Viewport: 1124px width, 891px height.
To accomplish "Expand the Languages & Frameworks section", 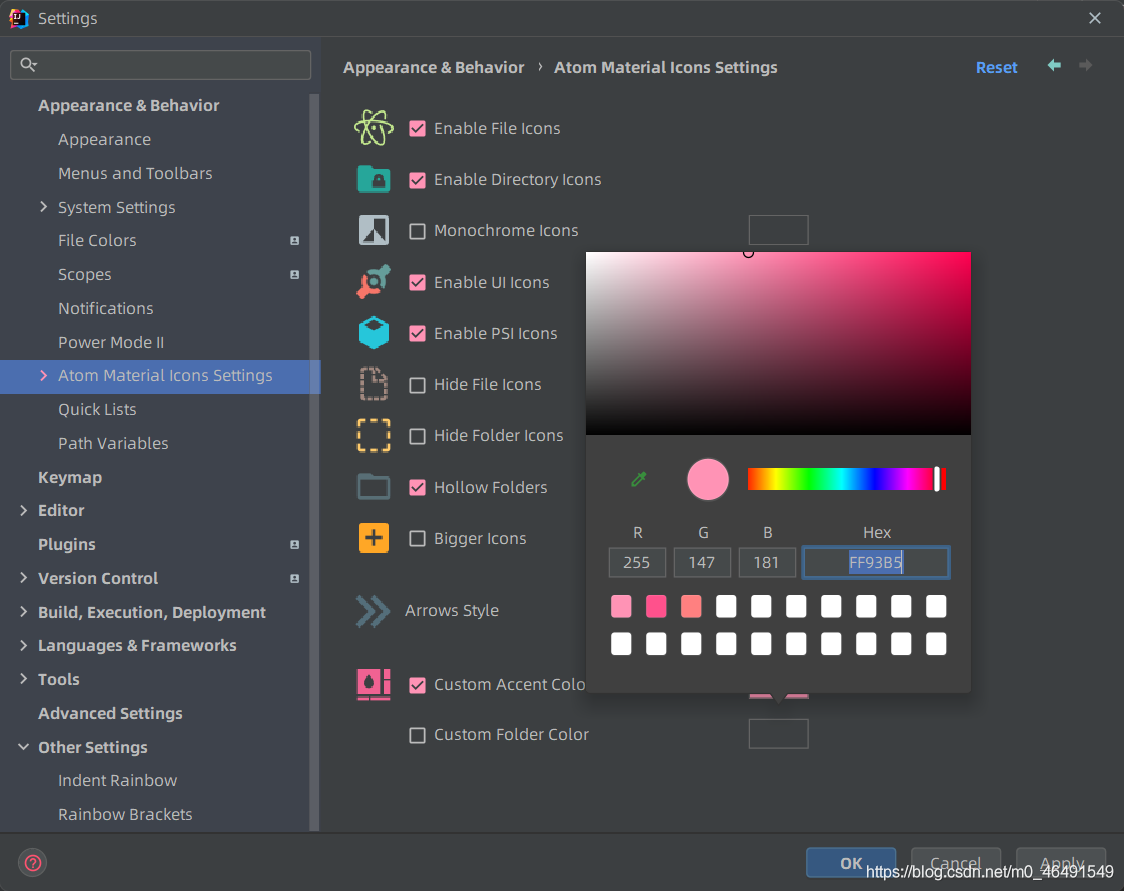I will click(24, 645).
